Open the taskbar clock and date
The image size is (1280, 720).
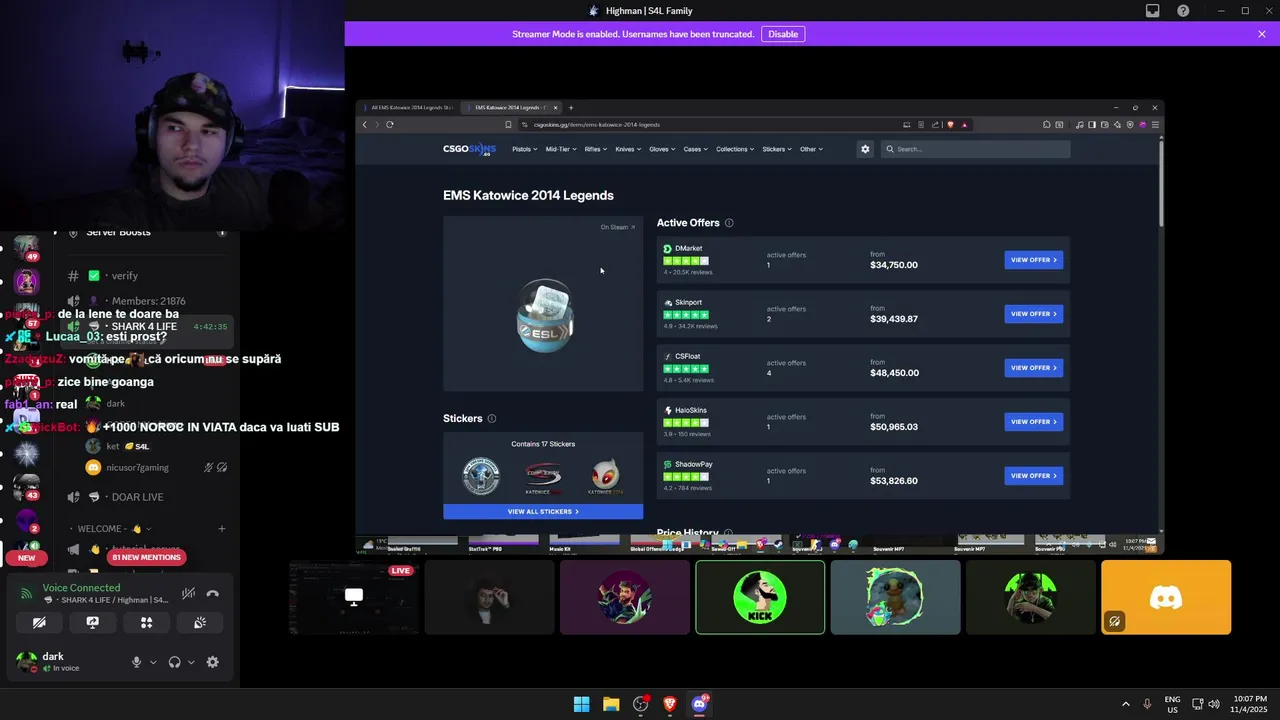(1248, 704)
